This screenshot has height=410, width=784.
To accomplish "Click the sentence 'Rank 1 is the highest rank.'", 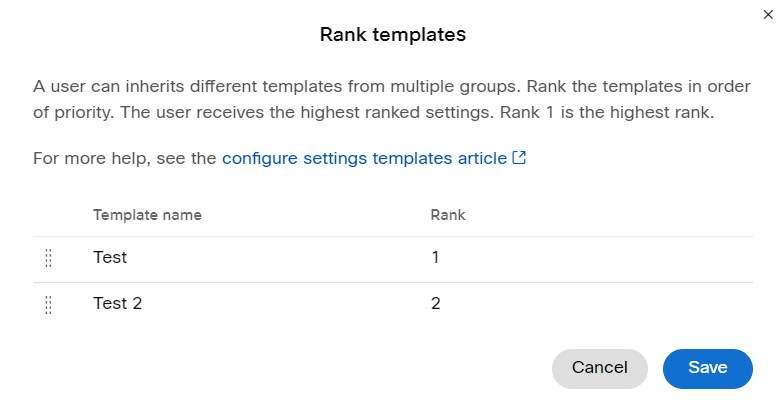I will pyautogui.click(x=607, y=112).
